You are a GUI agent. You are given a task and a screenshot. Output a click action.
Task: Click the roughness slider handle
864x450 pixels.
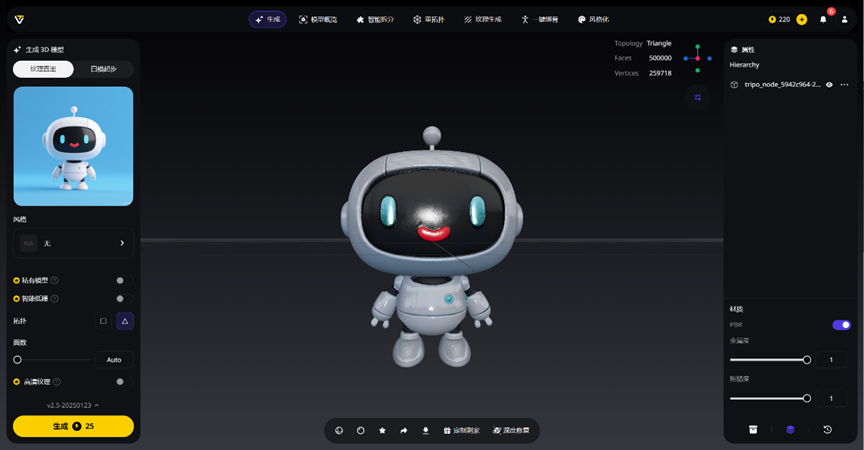click(807, 398)
